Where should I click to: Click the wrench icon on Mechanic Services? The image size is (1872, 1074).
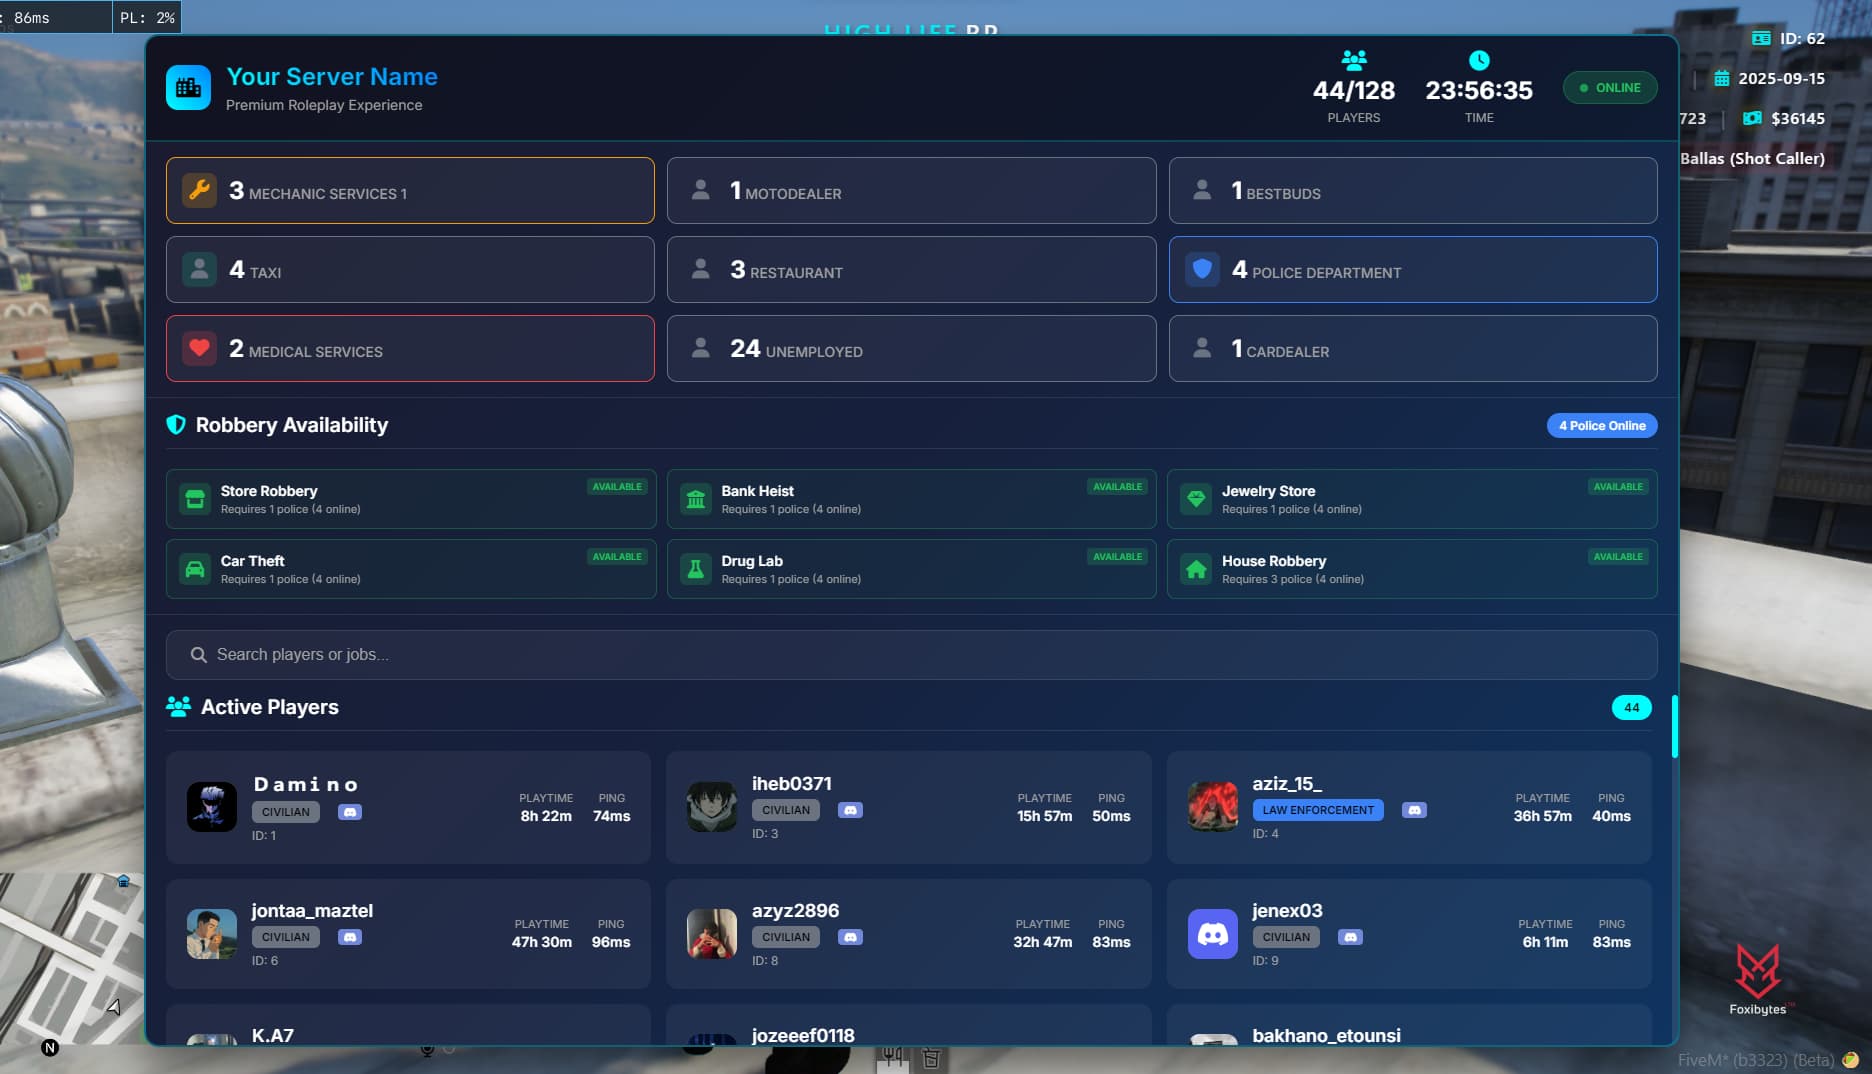(199, 190)
